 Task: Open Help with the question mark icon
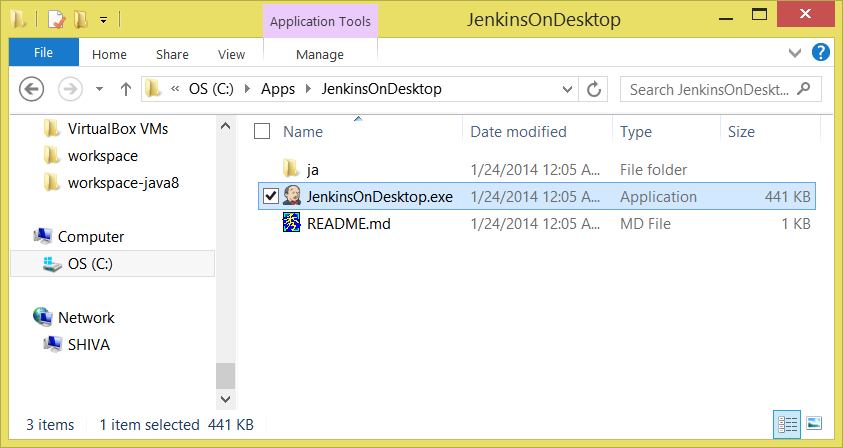pyautogui.click(x=820, y=52)
